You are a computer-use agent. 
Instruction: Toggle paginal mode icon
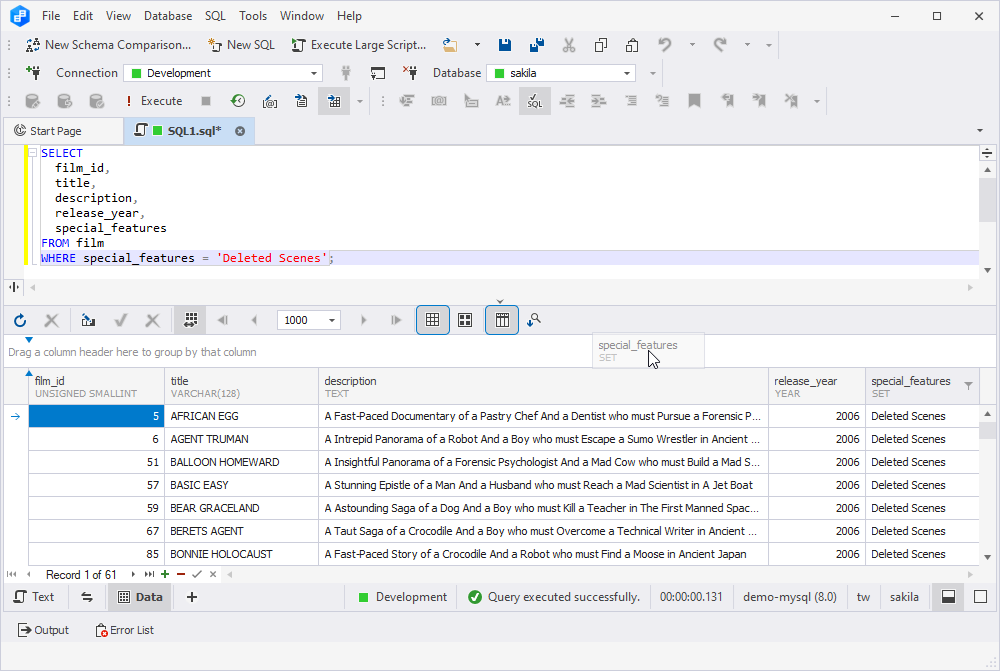[190, 320]
